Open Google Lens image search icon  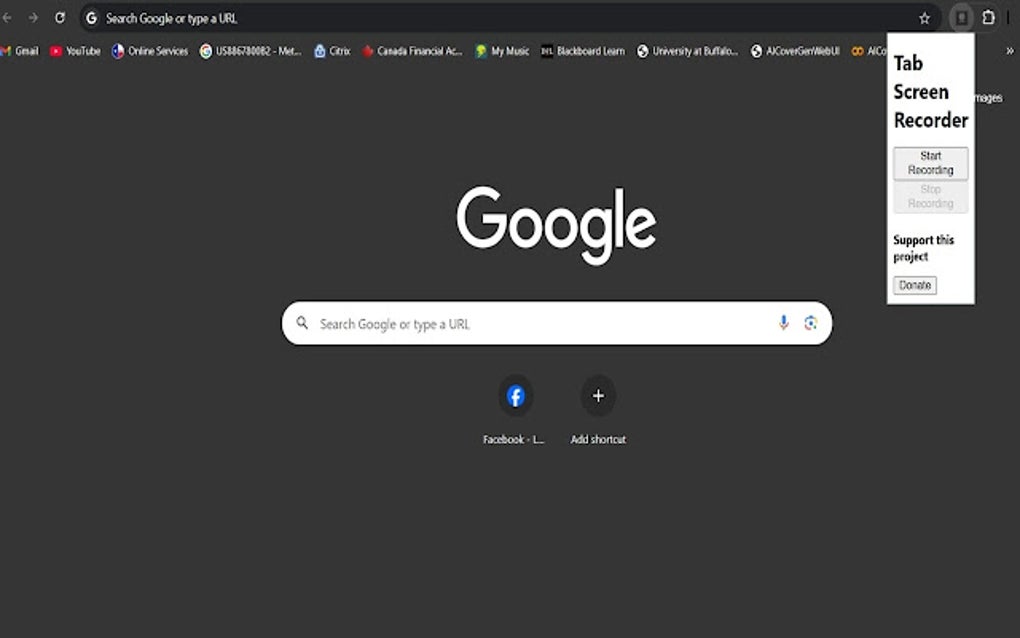pos(811,323)
